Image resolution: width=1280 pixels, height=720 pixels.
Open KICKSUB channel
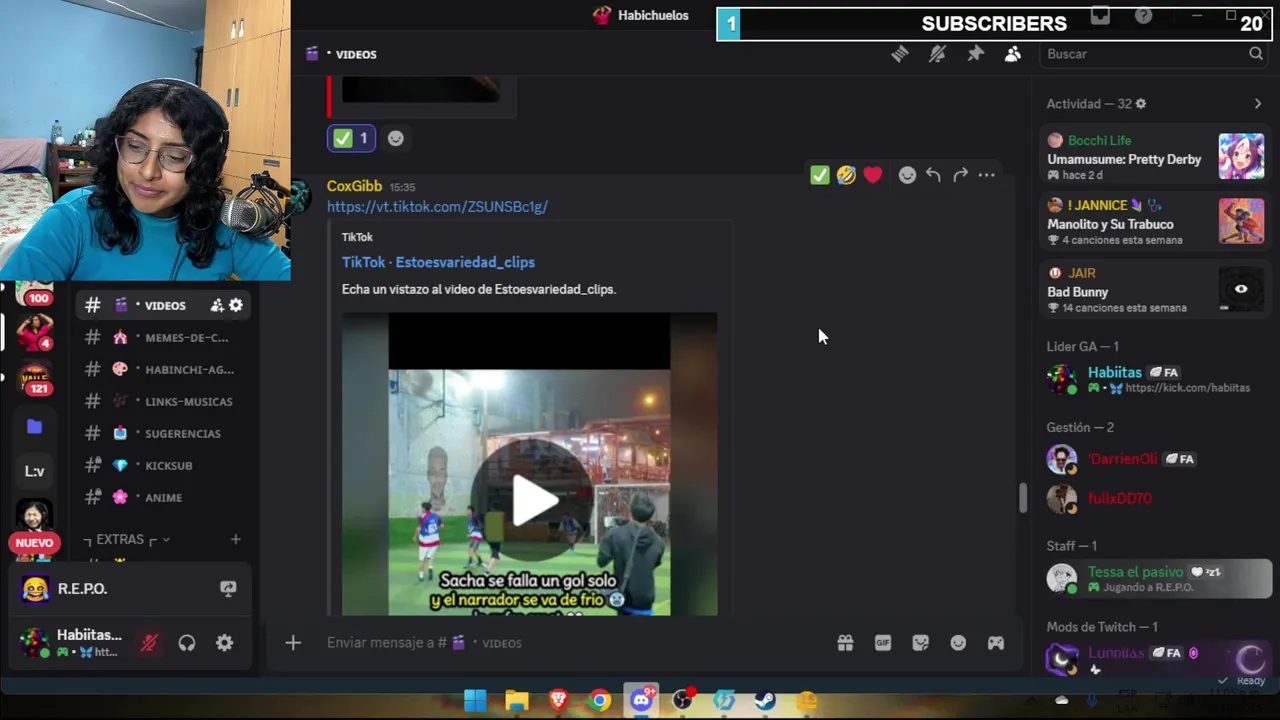tap(165, 465)
